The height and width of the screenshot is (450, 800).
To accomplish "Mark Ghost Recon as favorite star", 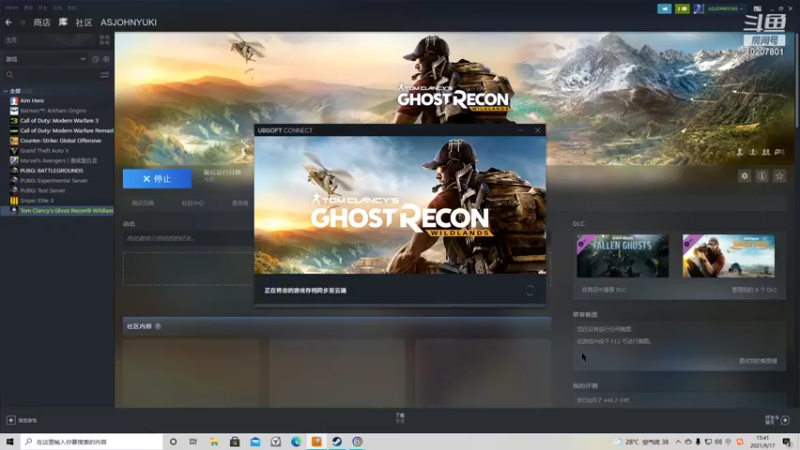I will [779, 176].
